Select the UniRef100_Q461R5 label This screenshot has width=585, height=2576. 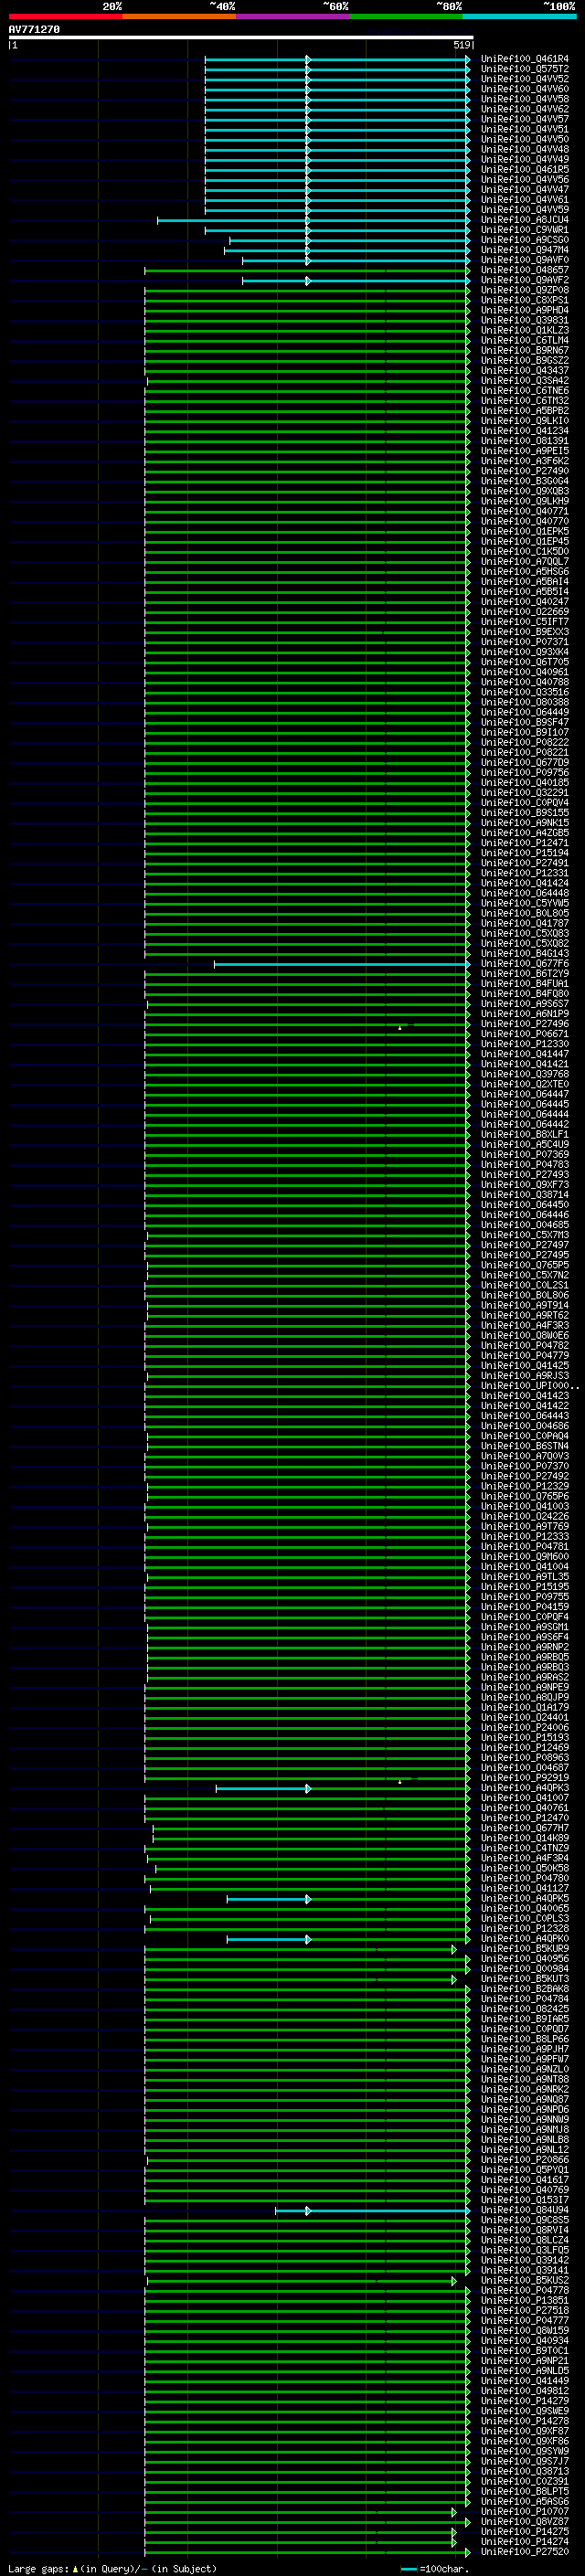pos(525,170)
